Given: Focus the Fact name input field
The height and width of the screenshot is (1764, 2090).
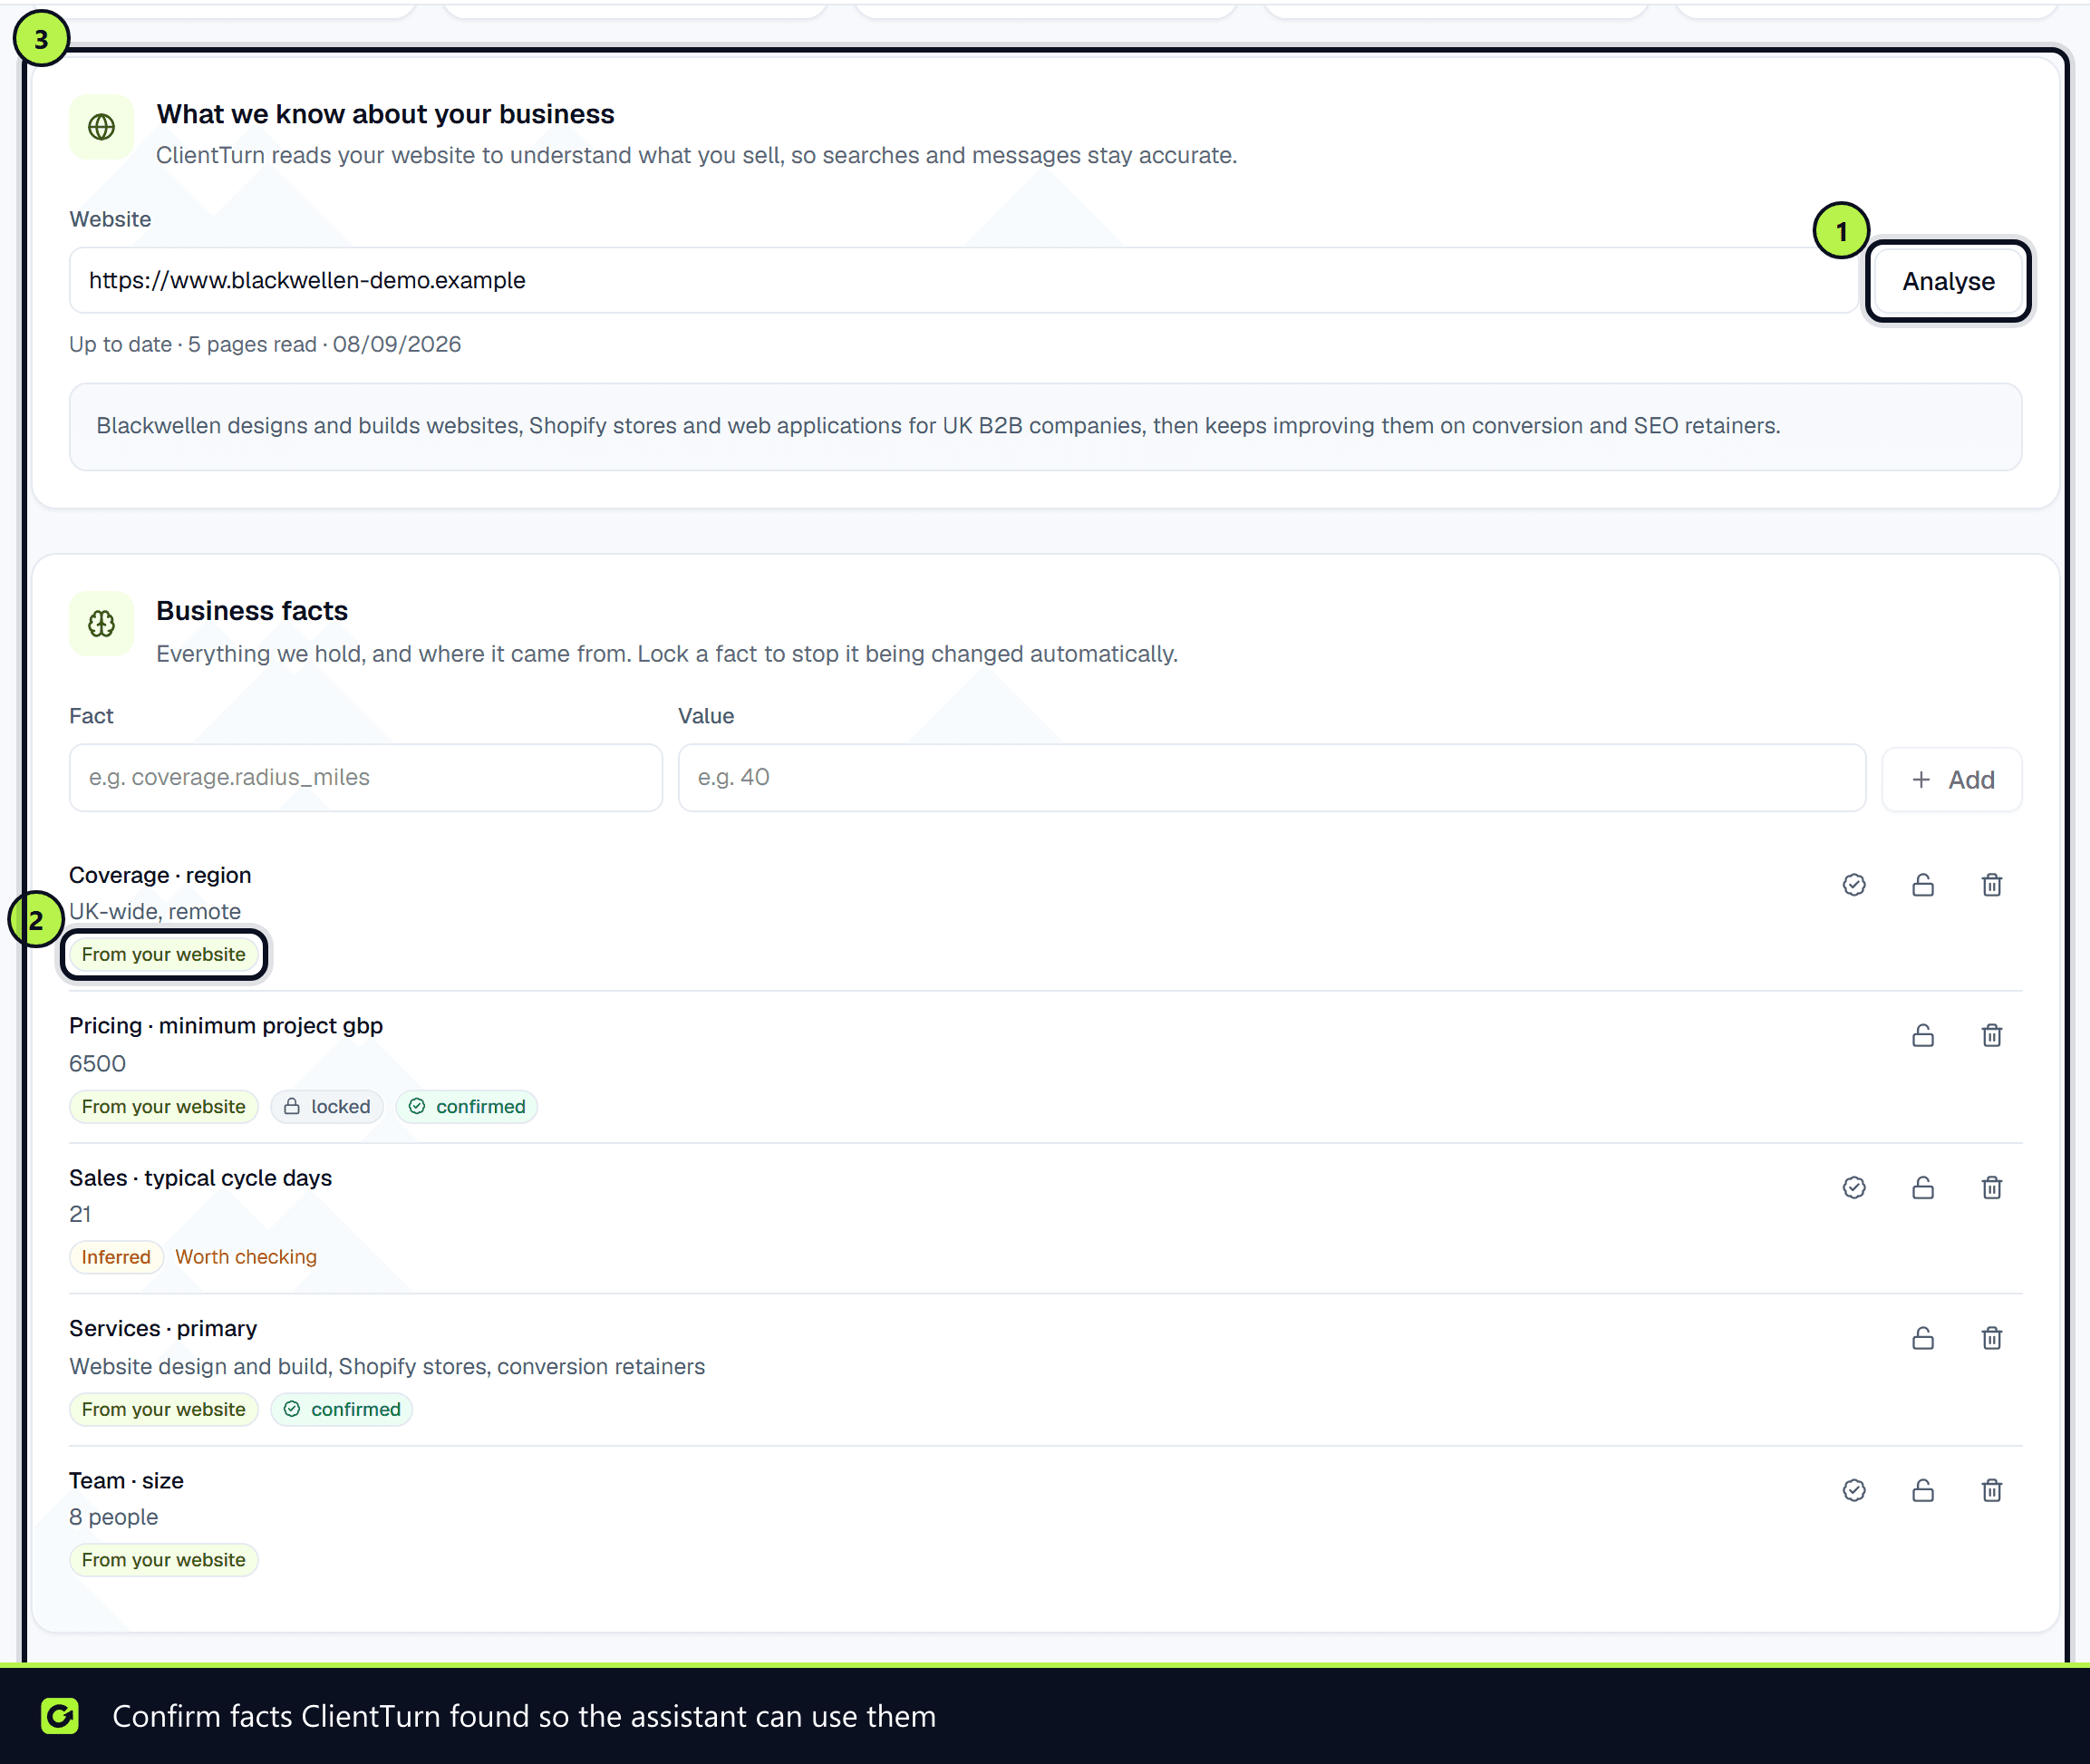Looking at the screenshot, I should click(x=366, y=777).
